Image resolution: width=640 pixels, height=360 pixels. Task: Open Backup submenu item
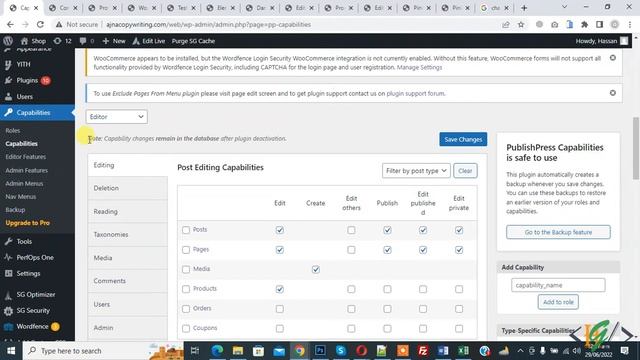[x=15, y=210]
